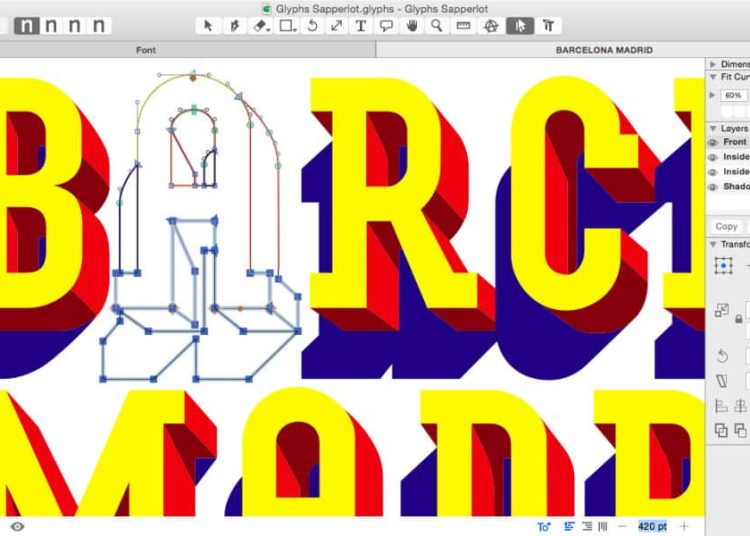
Task: Choose the Rotate tool
Action: (x=312, y=26)
